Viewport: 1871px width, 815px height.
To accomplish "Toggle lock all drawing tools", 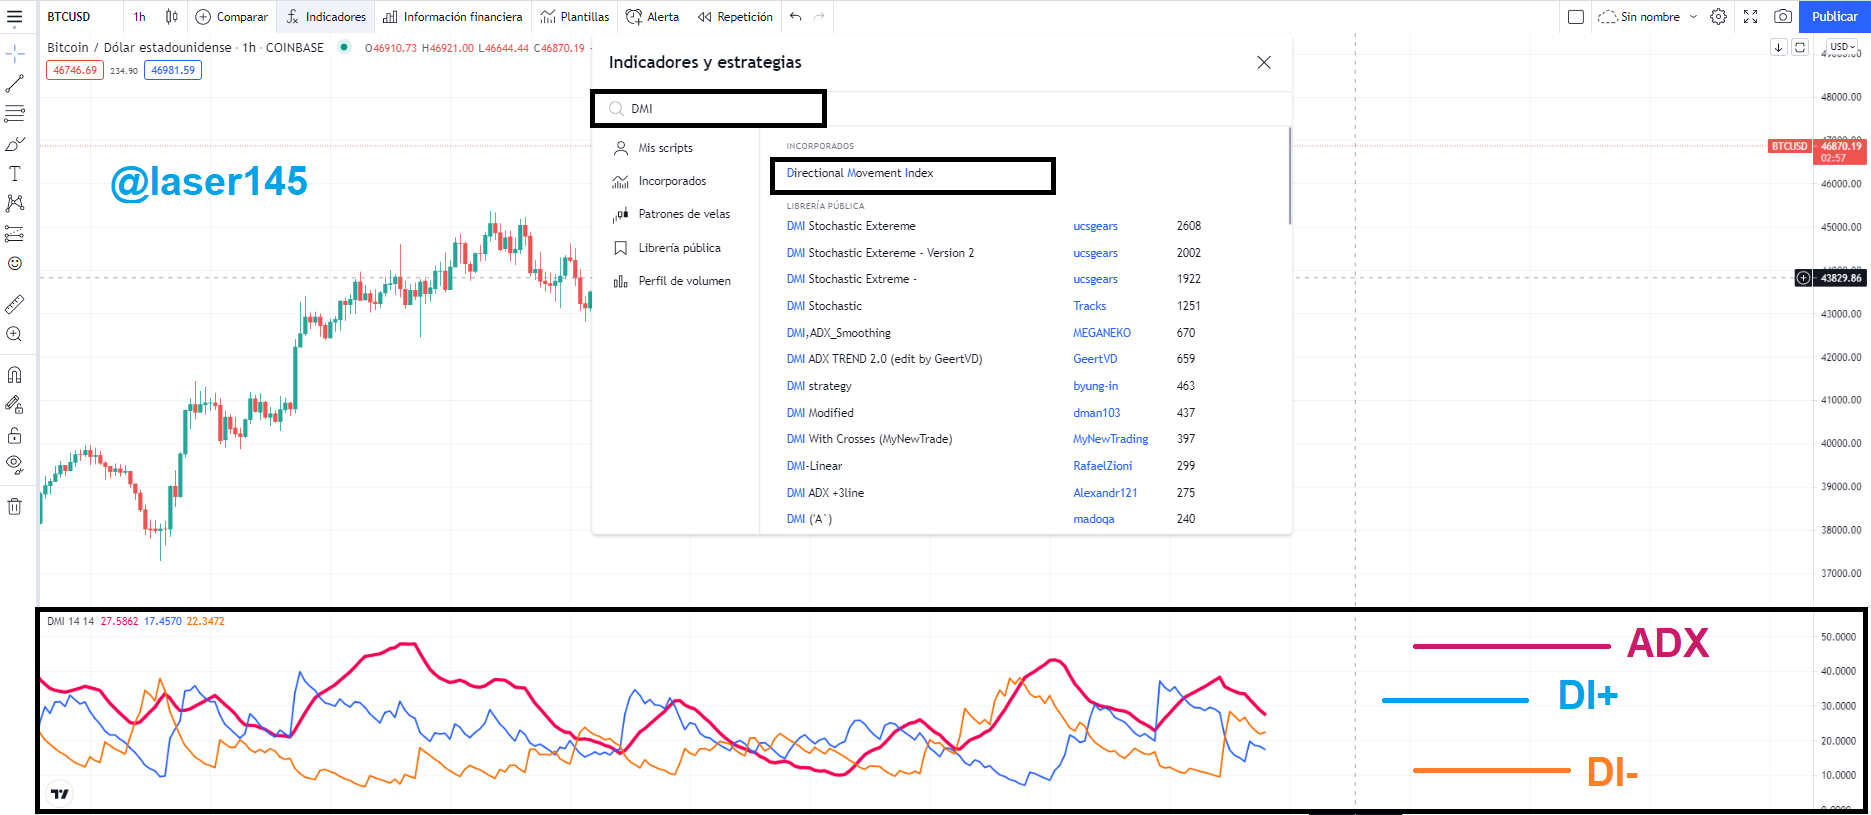I will [15, 435].
